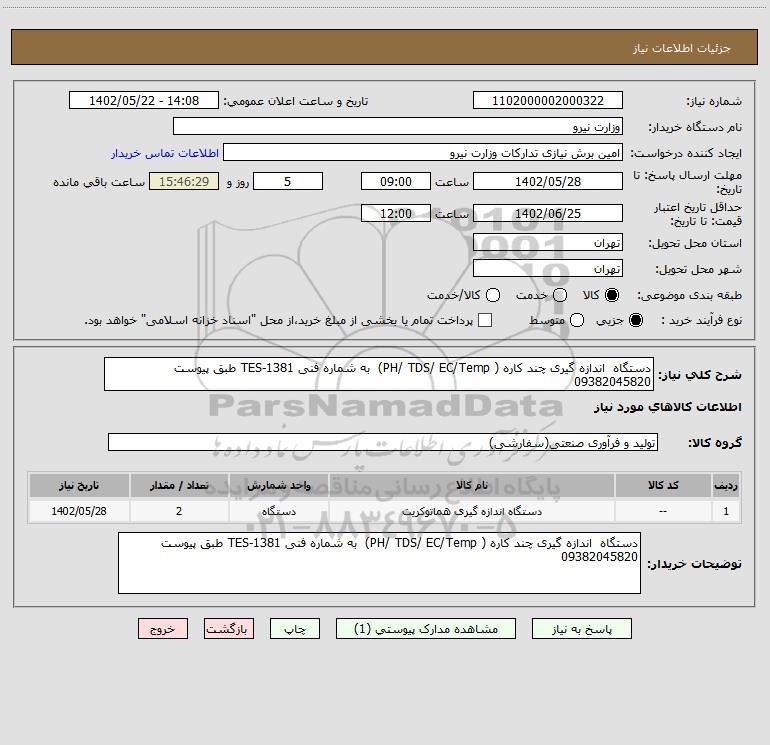Click the item name cell دستگاه اندازه گیری هماتوکریت
This screenshot has width=770, height=745.
[x=471, y=511]
